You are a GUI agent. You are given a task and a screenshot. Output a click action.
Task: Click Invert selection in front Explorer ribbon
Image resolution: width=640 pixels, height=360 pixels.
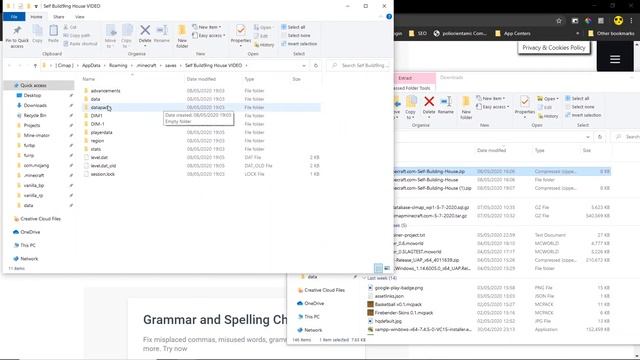click(x=299, y=44)
